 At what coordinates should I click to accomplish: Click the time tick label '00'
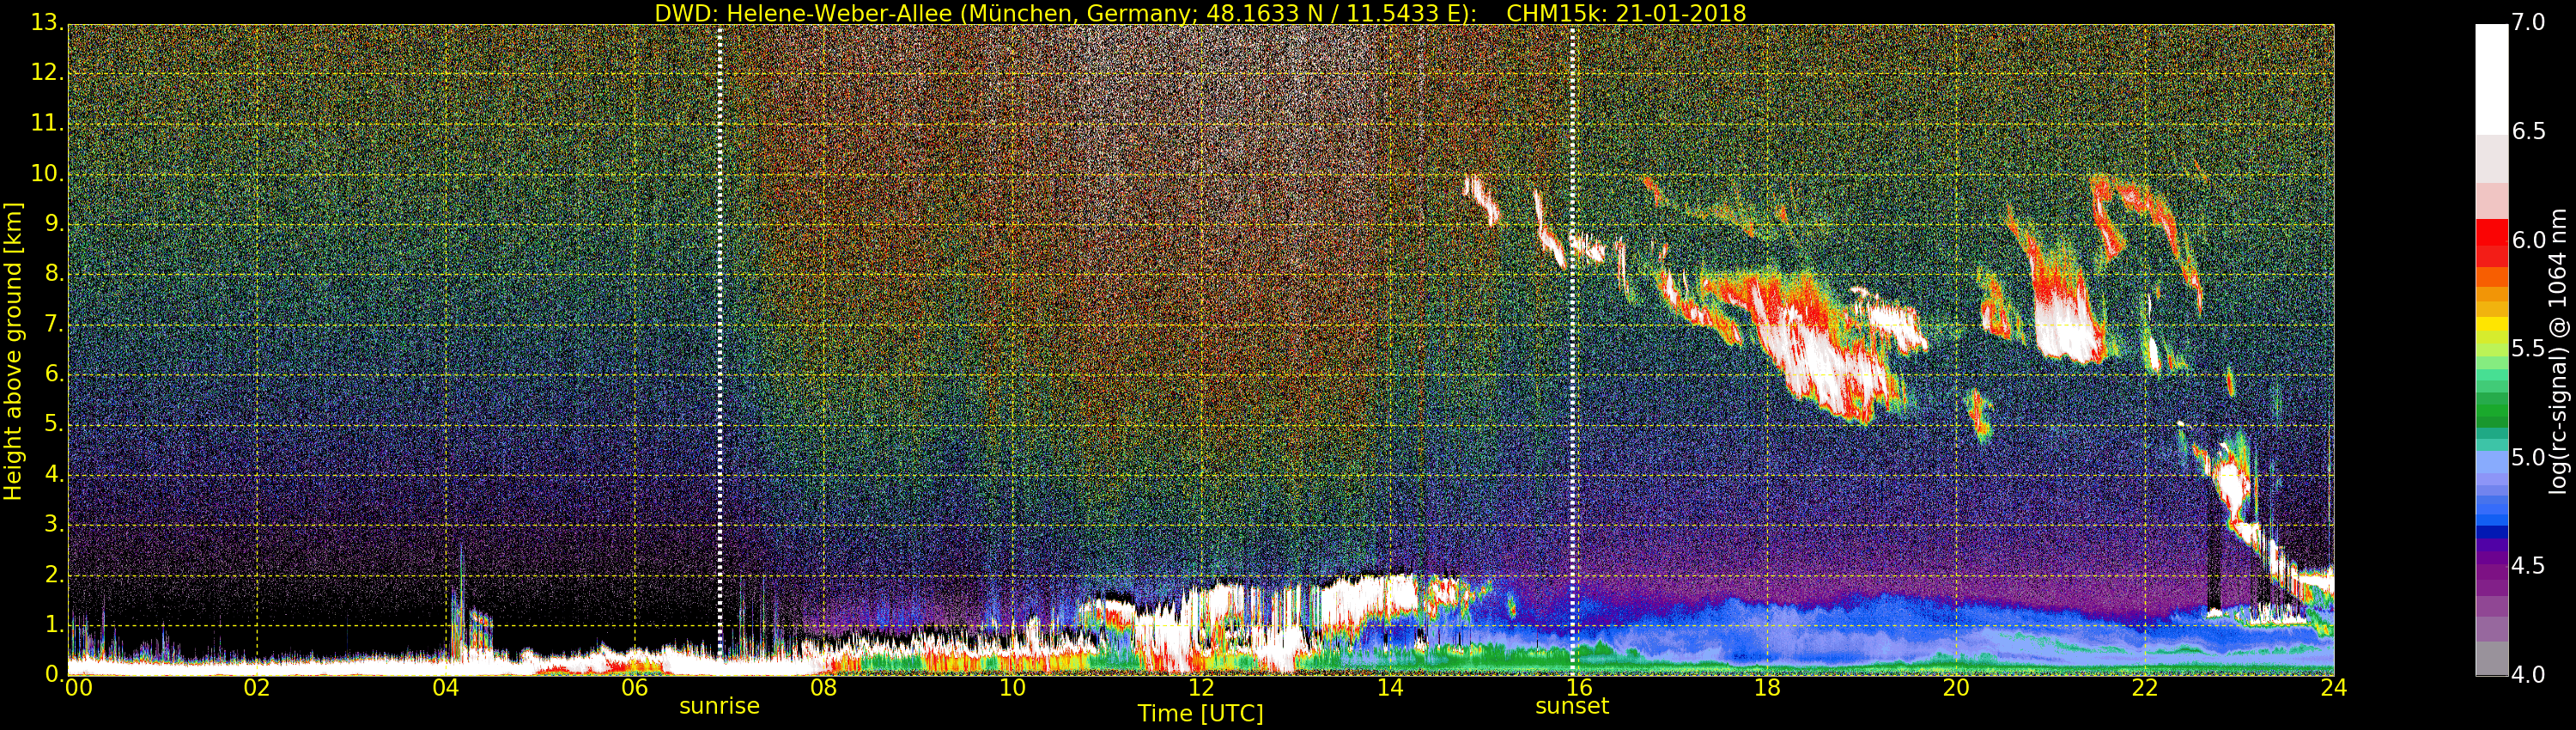(x=78, y=688)
